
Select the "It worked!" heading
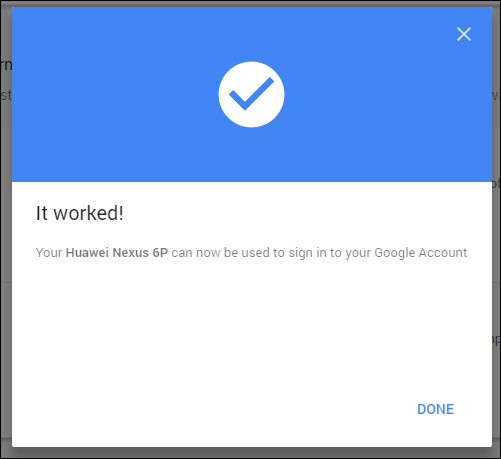[x=80, y=213]
